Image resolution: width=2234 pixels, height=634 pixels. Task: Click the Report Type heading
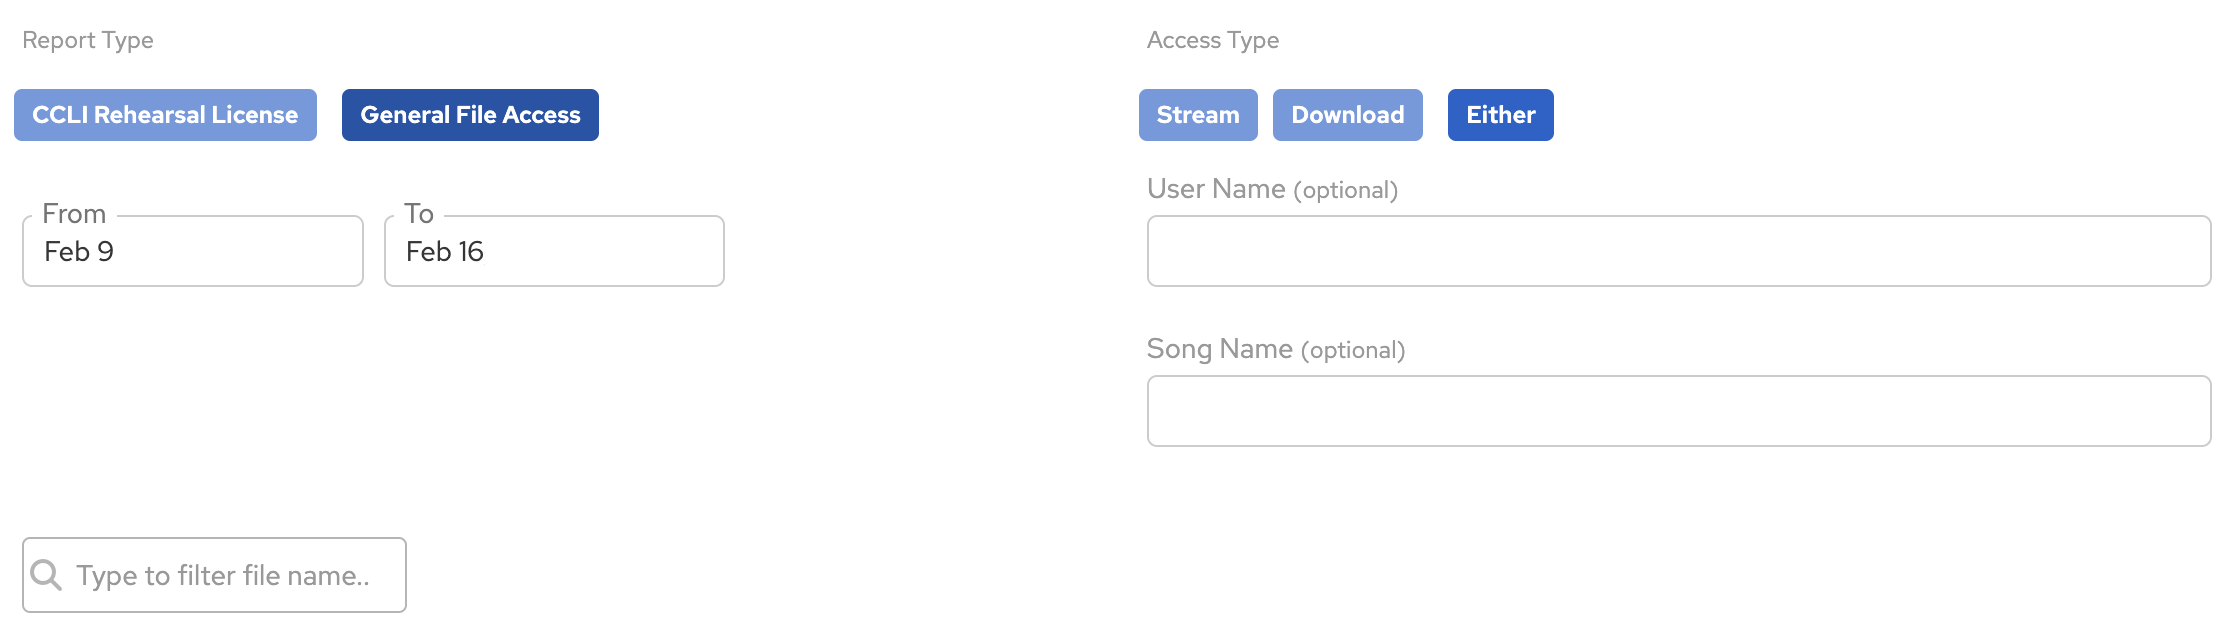pyautogui.click(x=88, y=40)
